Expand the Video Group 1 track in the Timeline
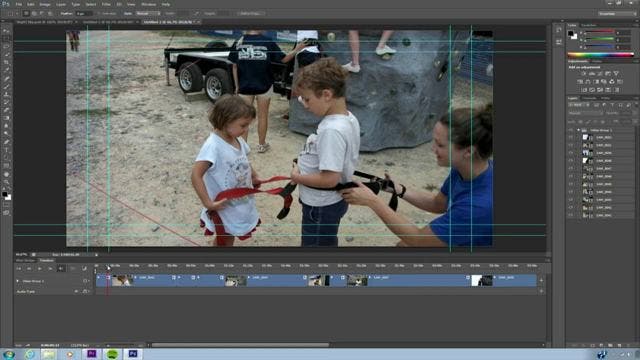 (18, 281)
